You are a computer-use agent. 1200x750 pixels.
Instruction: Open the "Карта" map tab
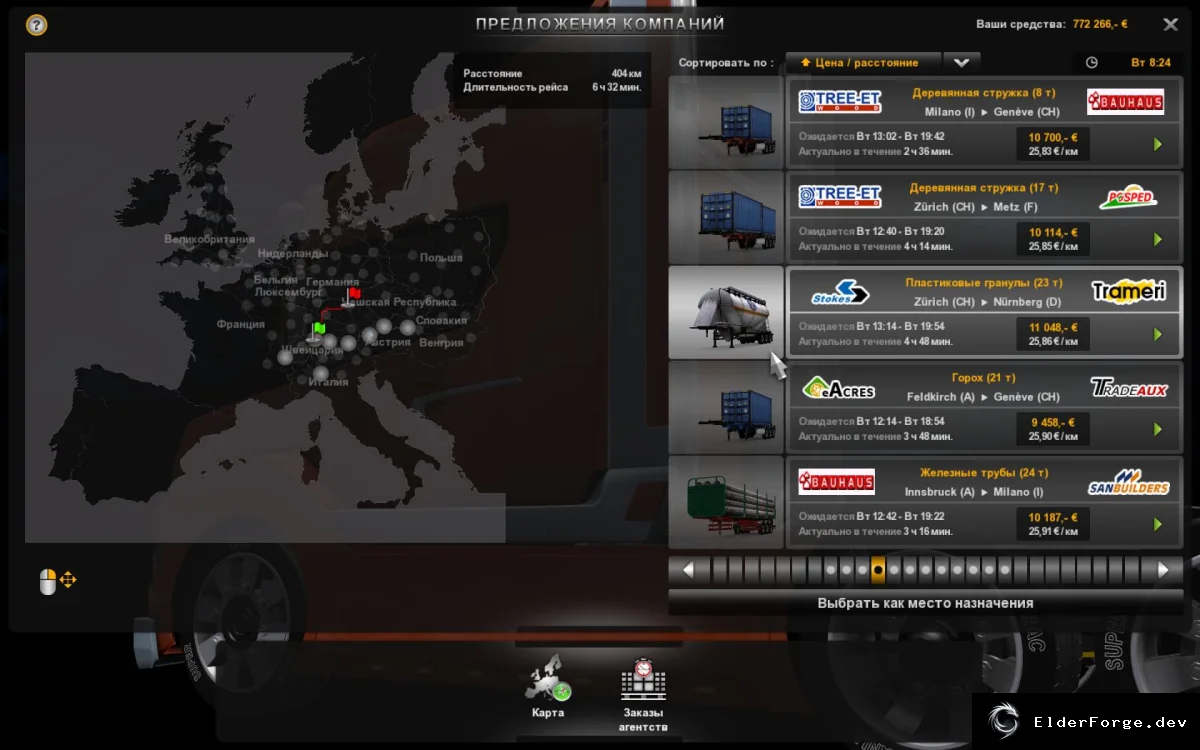coord(548,688)
